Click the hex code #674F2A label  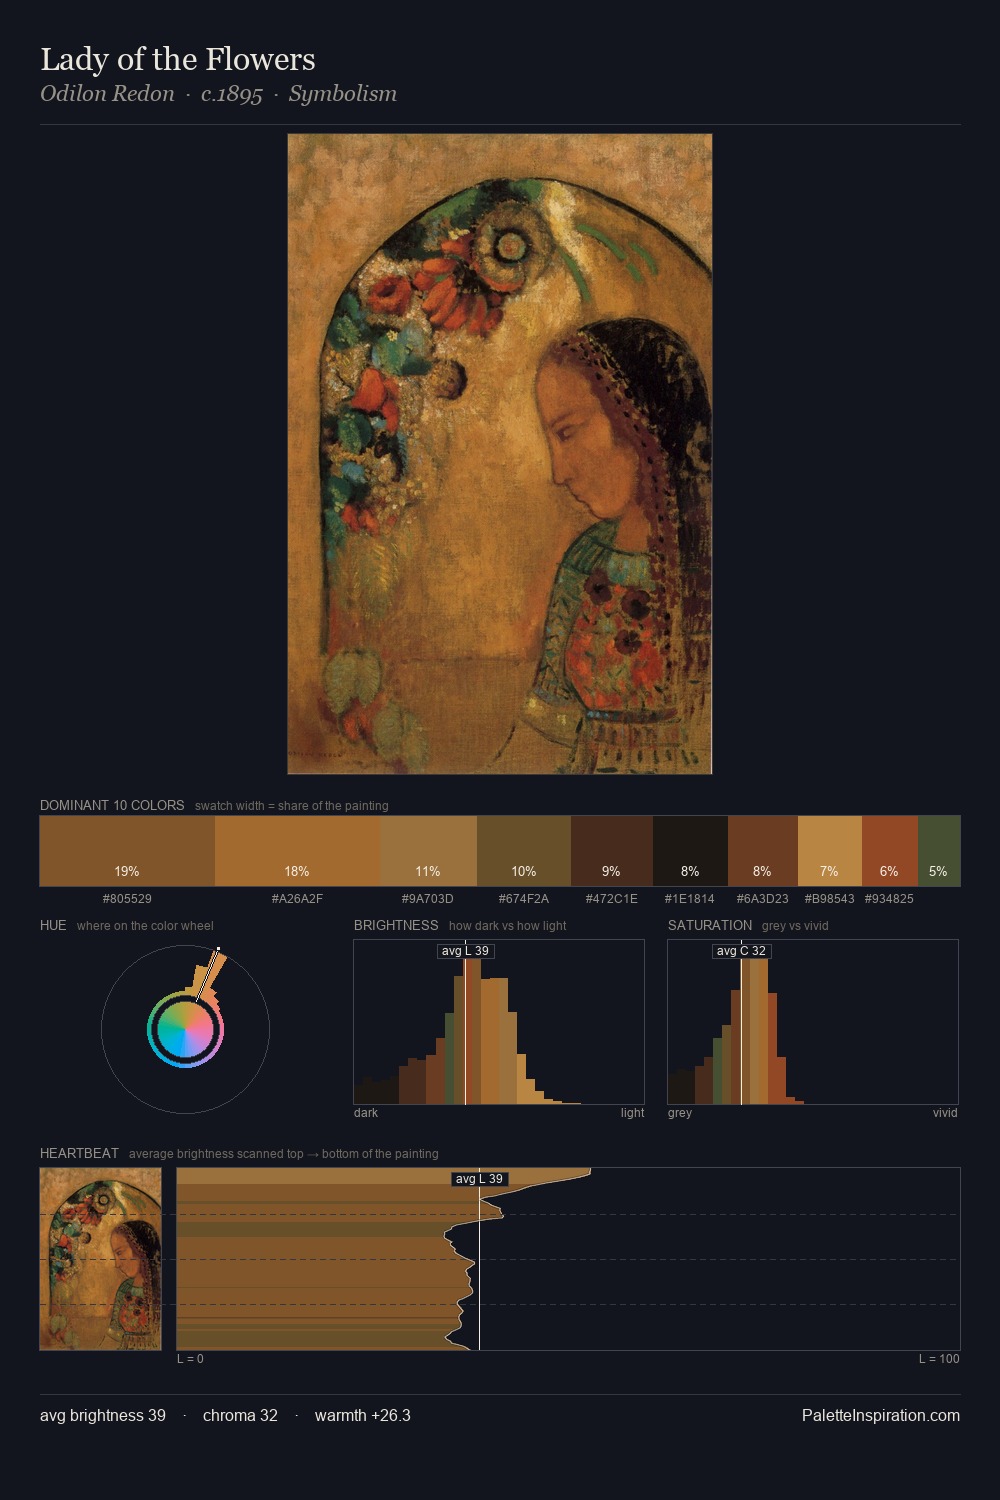click(x=524, y=899)
